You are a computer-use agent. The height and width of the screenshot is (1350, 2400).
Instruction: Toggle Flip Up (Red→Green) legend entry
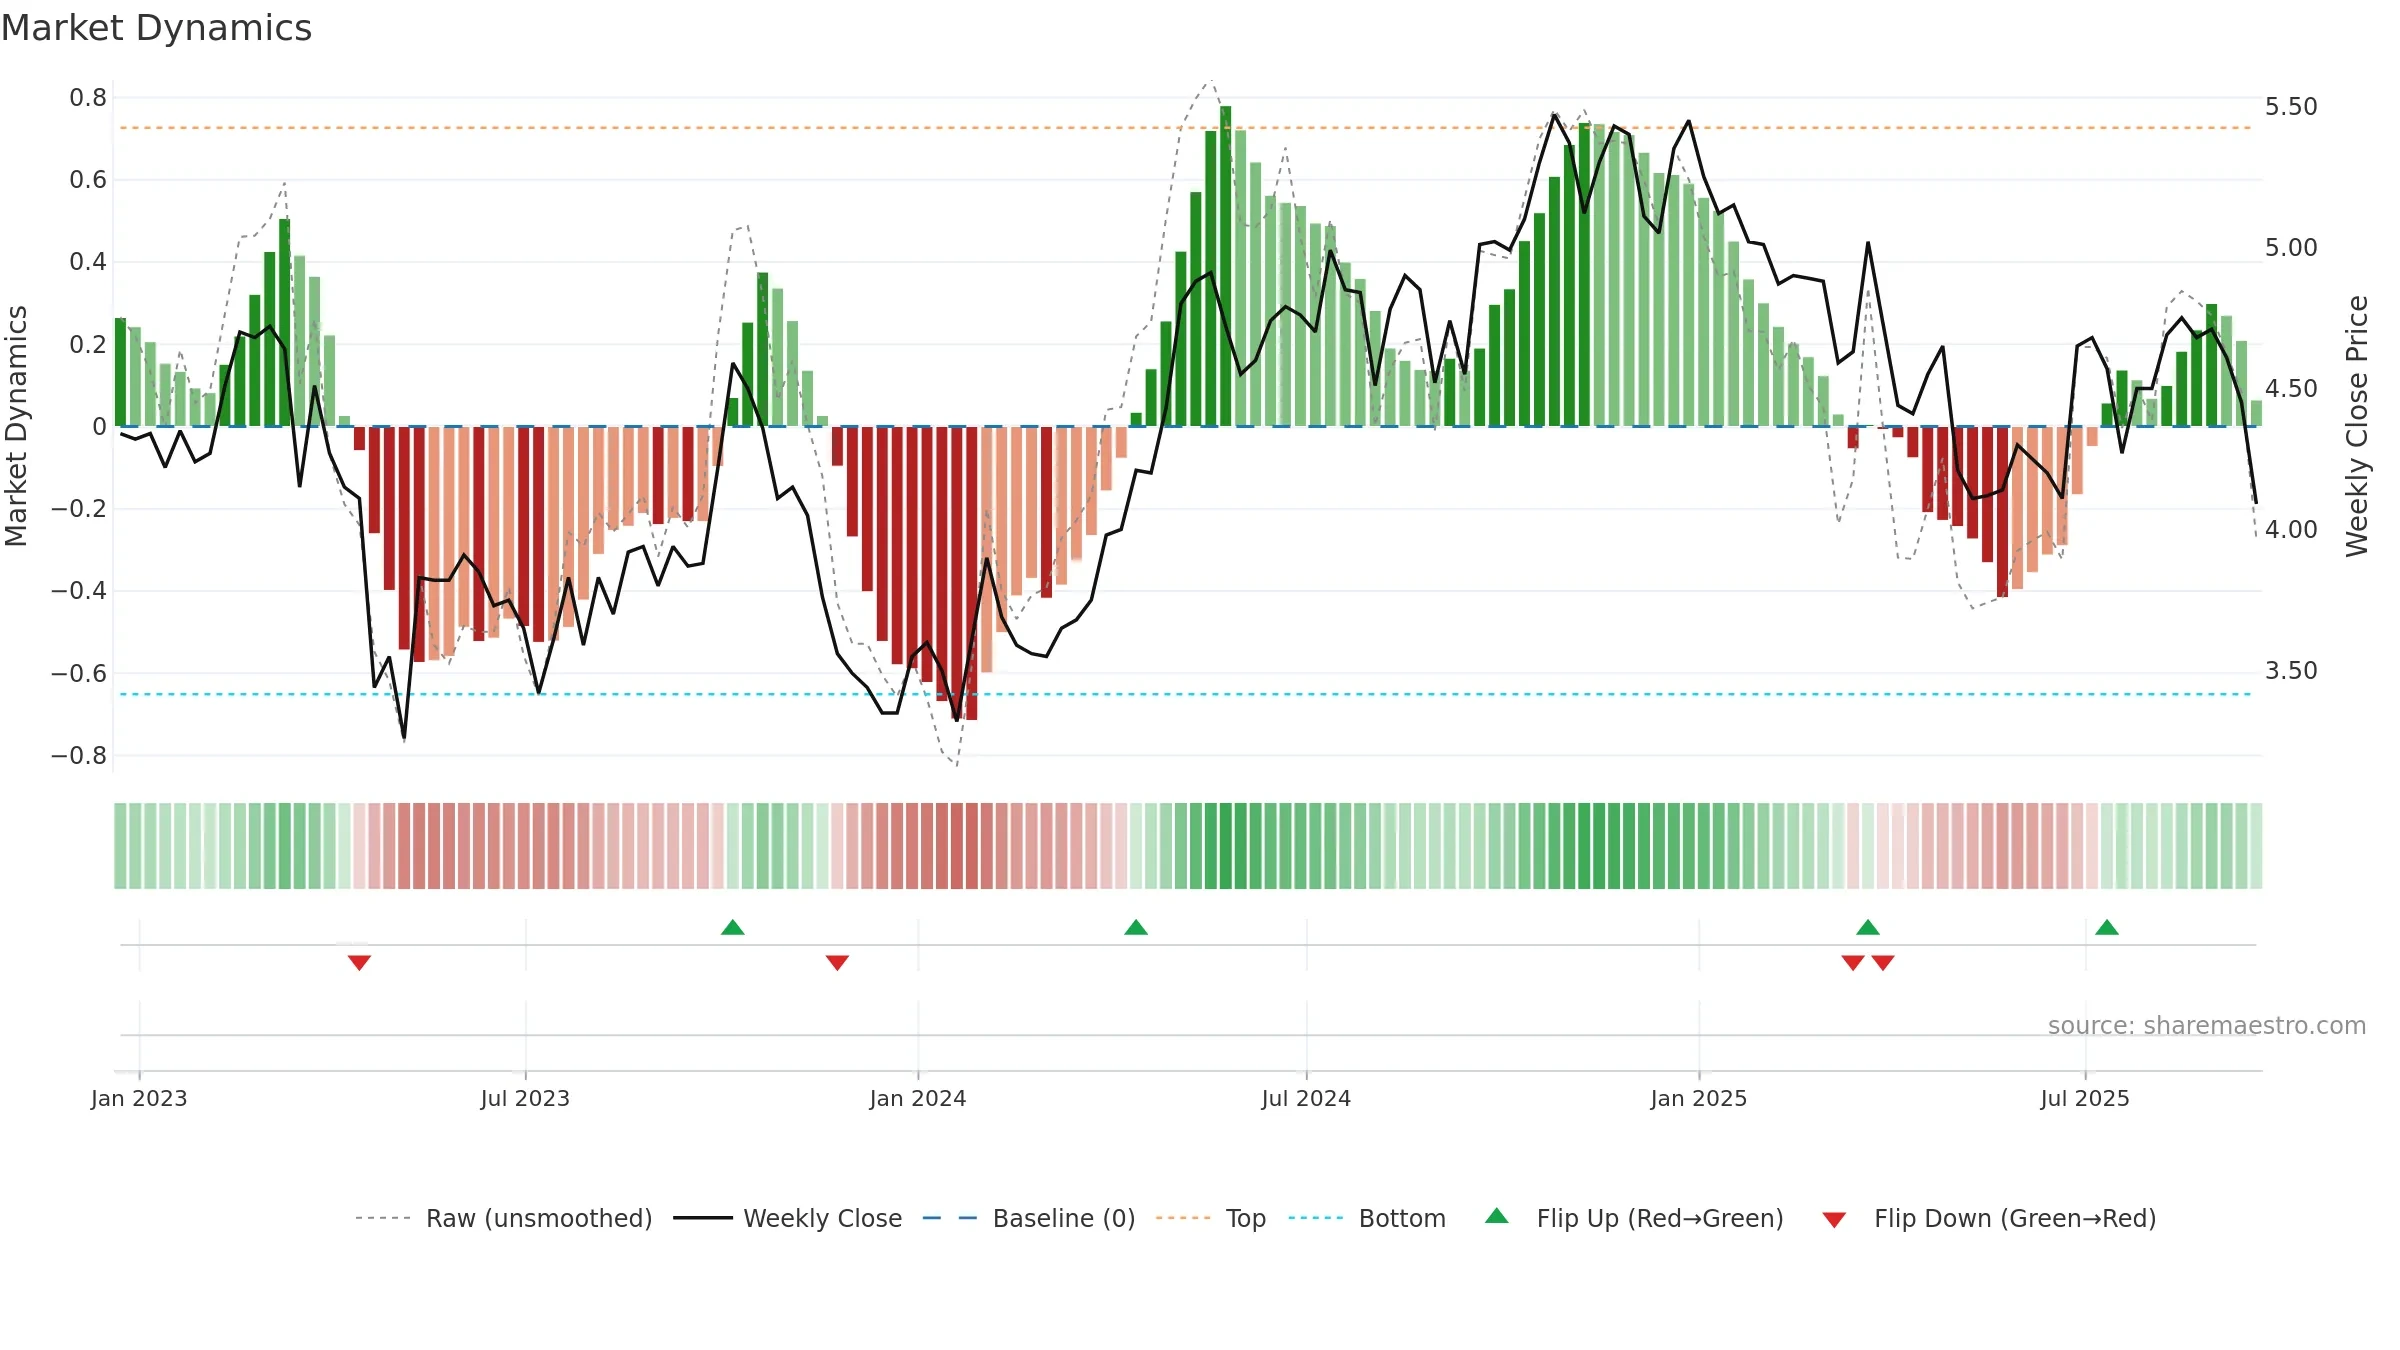pos(1634,1218)
